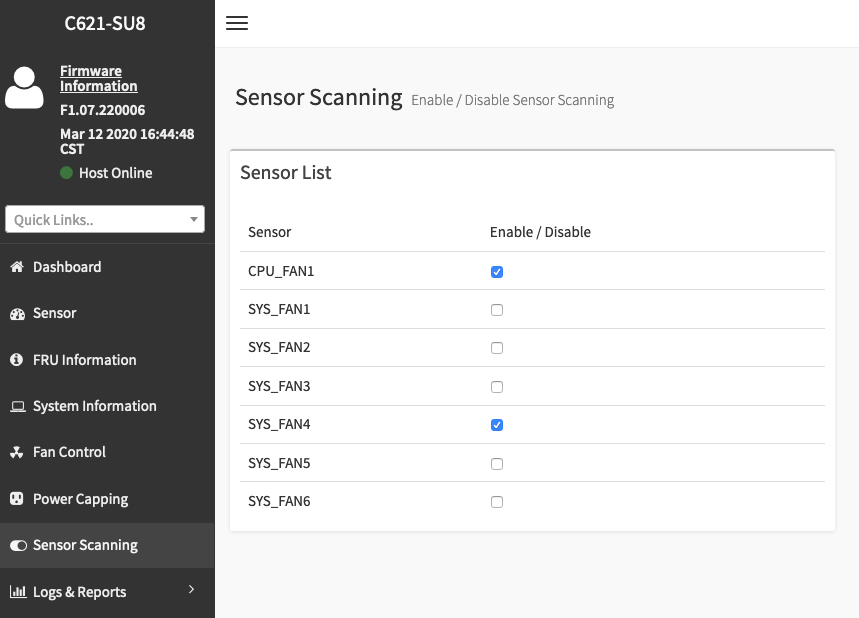Navigate to Fan Control

(107, 452)
